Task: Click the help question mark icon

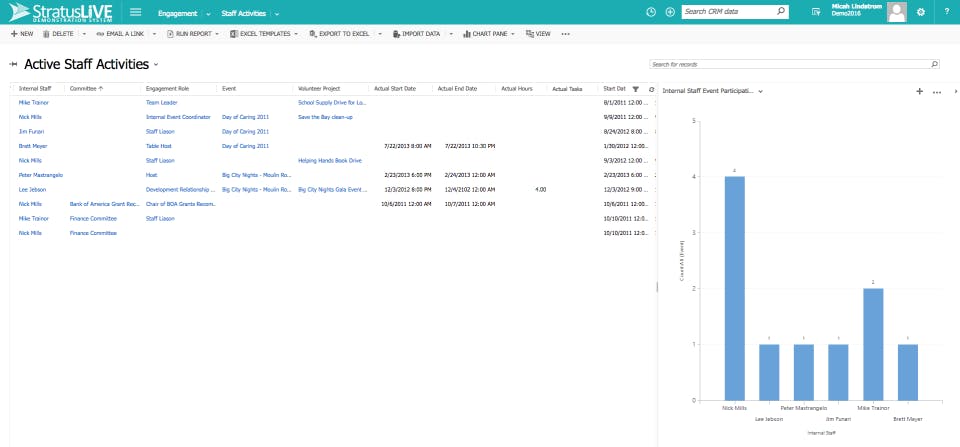Action: (x=946, y=12)
